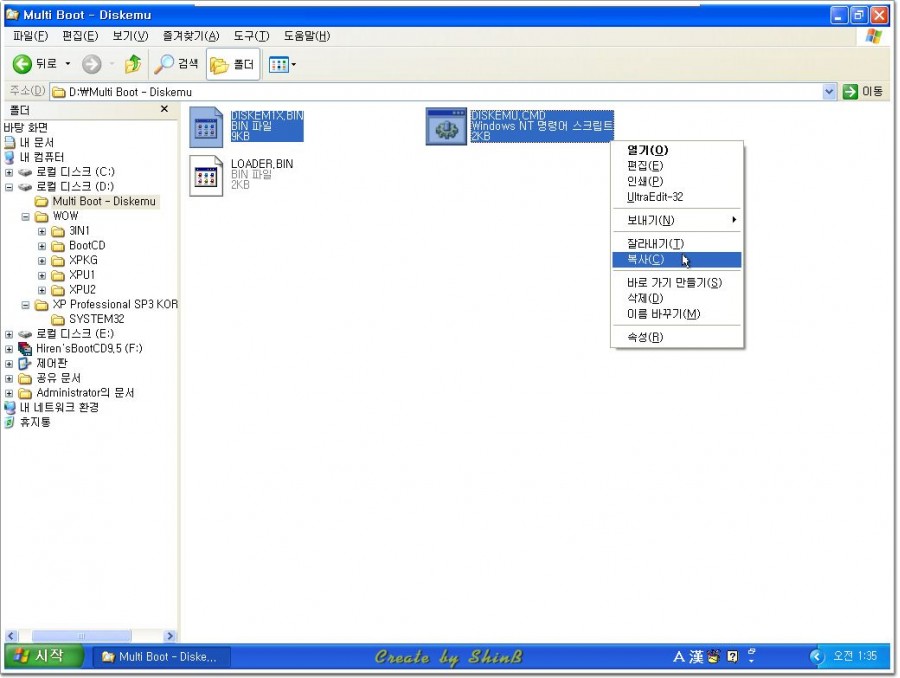Select Multi Boot - Diskemu tree folder
Image resolution: width=900 pixels, height=678 pixels.
104,202
